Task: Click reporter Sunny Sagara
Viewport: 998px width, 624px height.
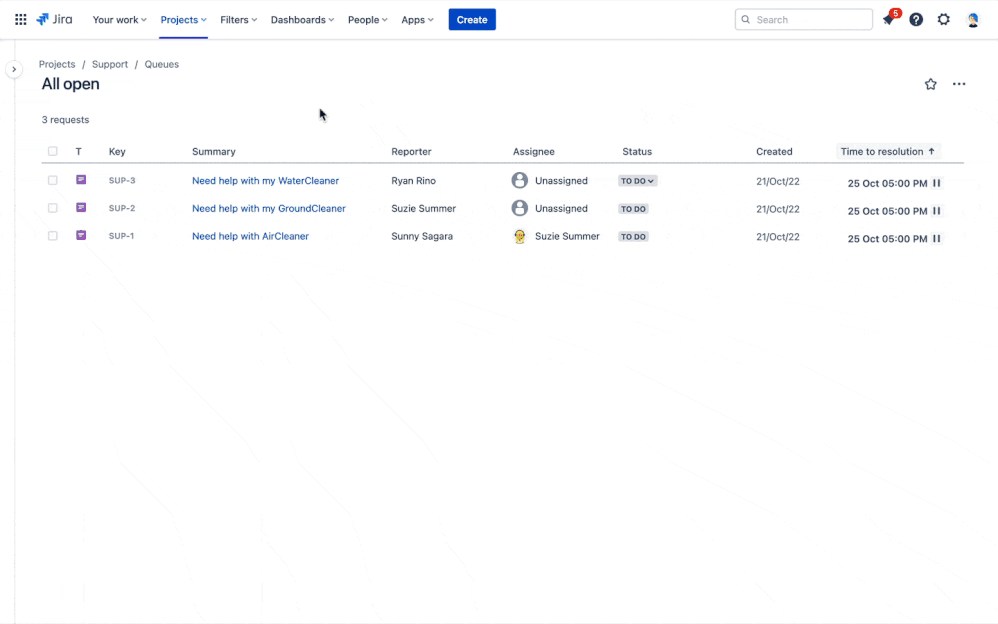Action: [x=422, y=236]
